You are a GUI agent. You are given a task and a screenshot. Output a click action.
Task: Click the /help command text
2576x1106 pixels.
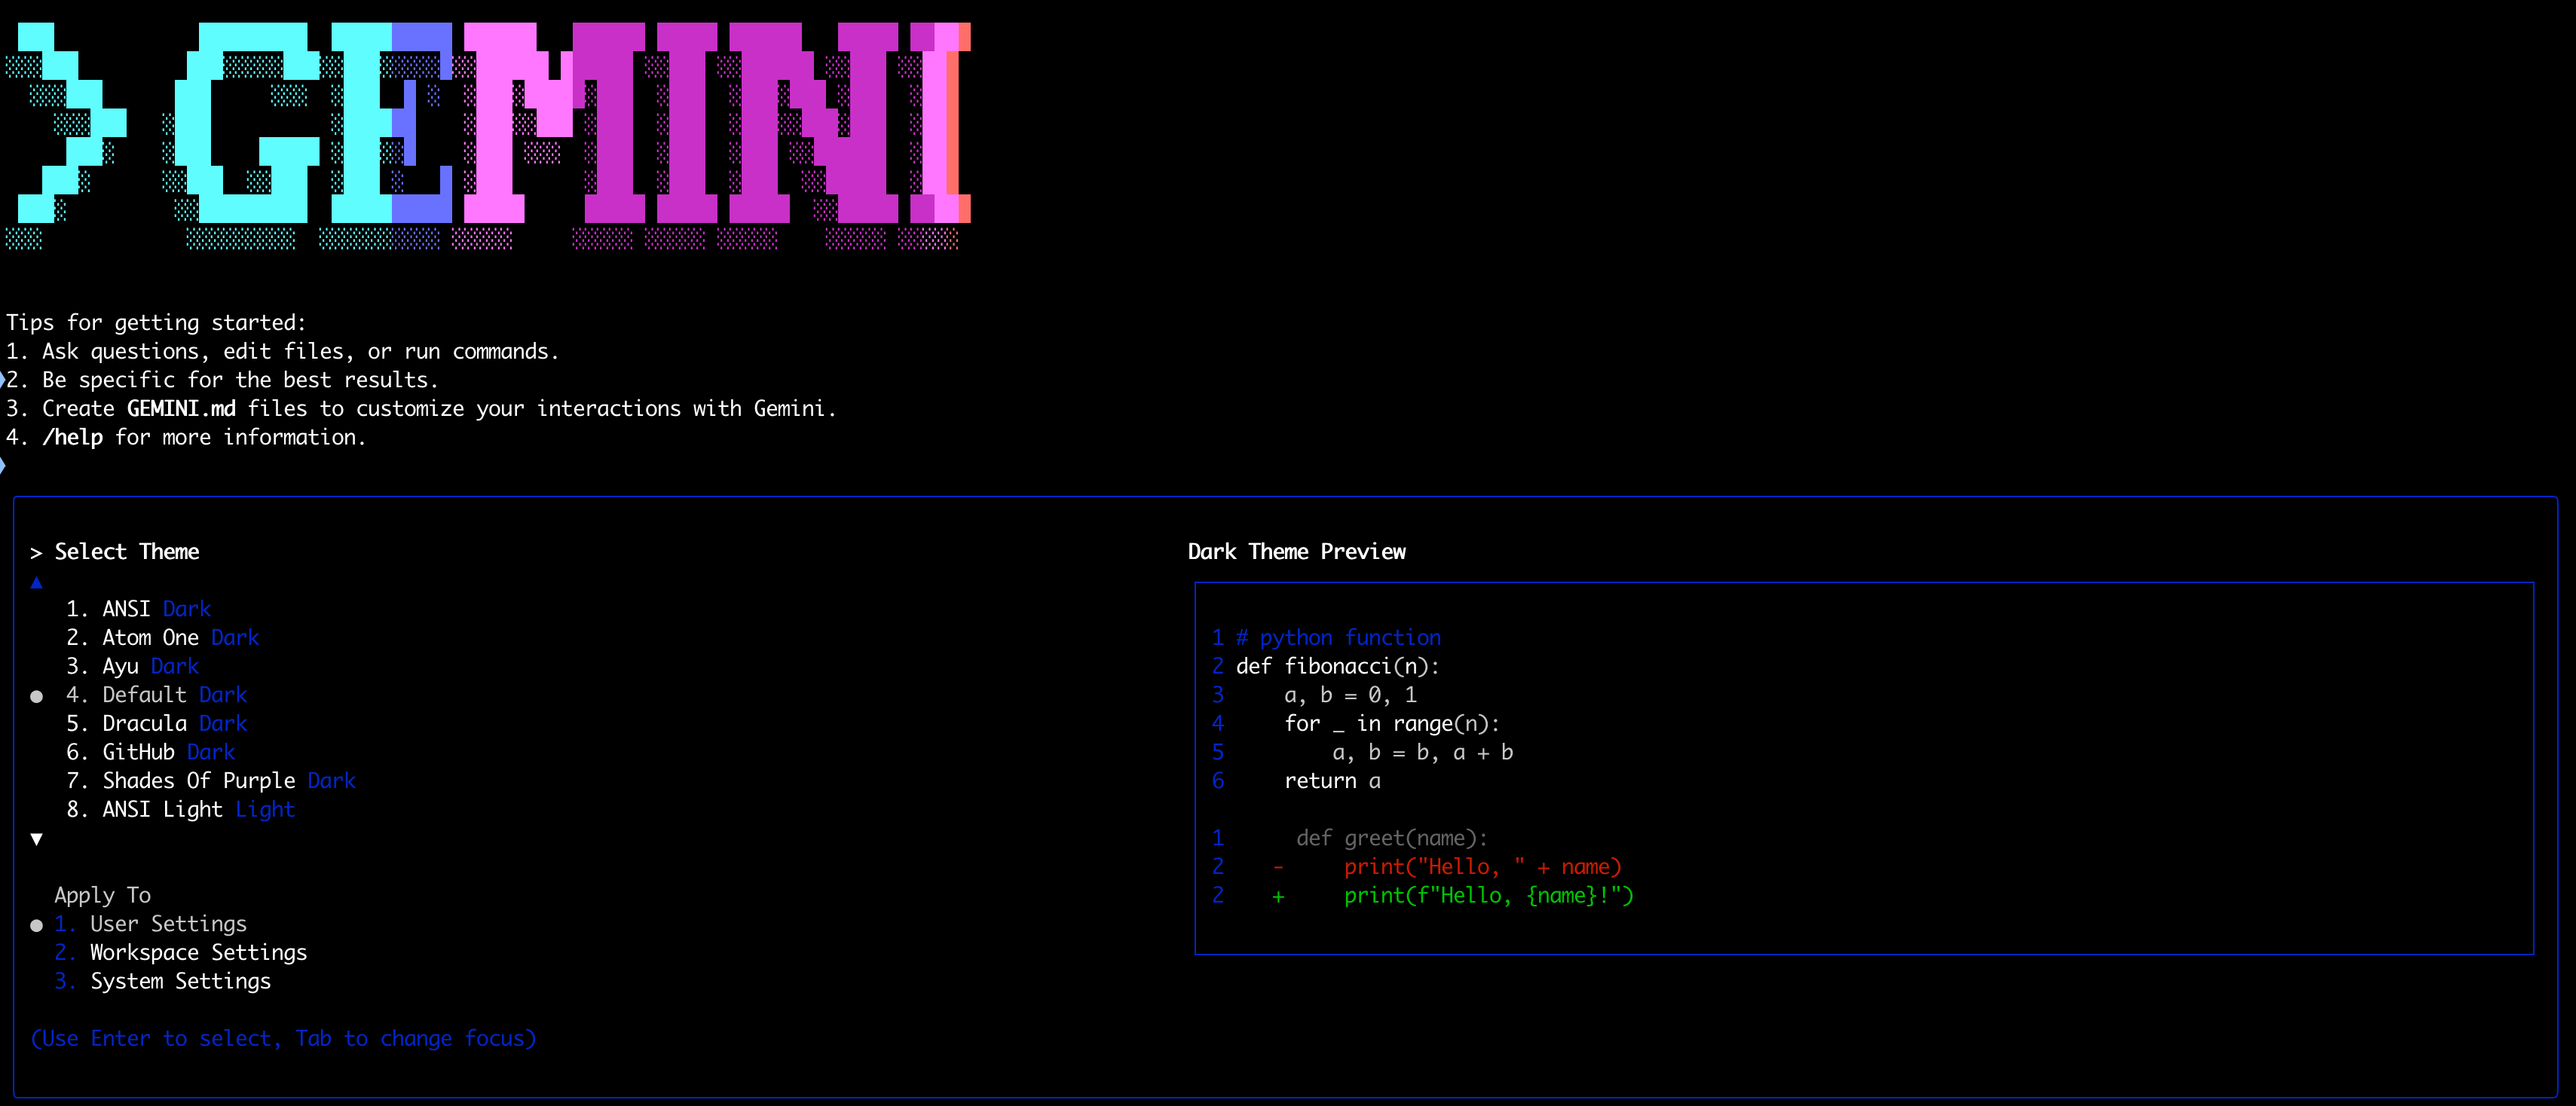point(71,437)
